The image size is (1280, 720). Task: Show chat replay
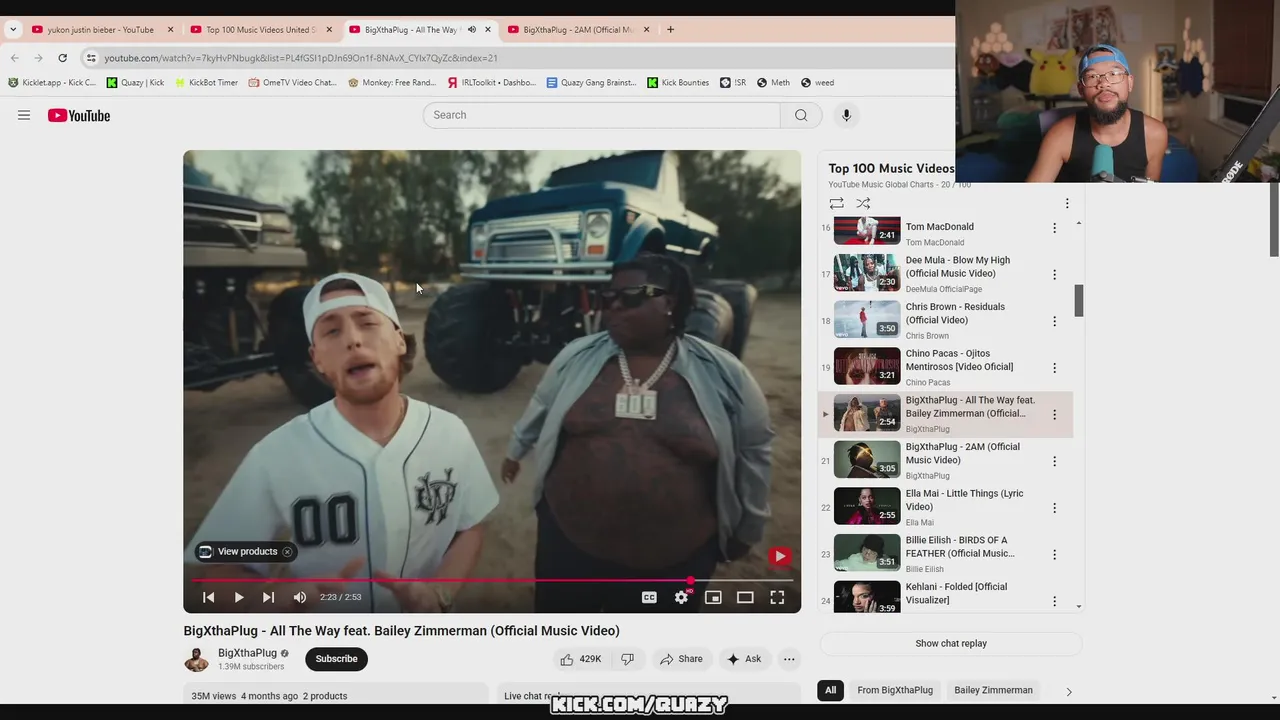point(951,643)
